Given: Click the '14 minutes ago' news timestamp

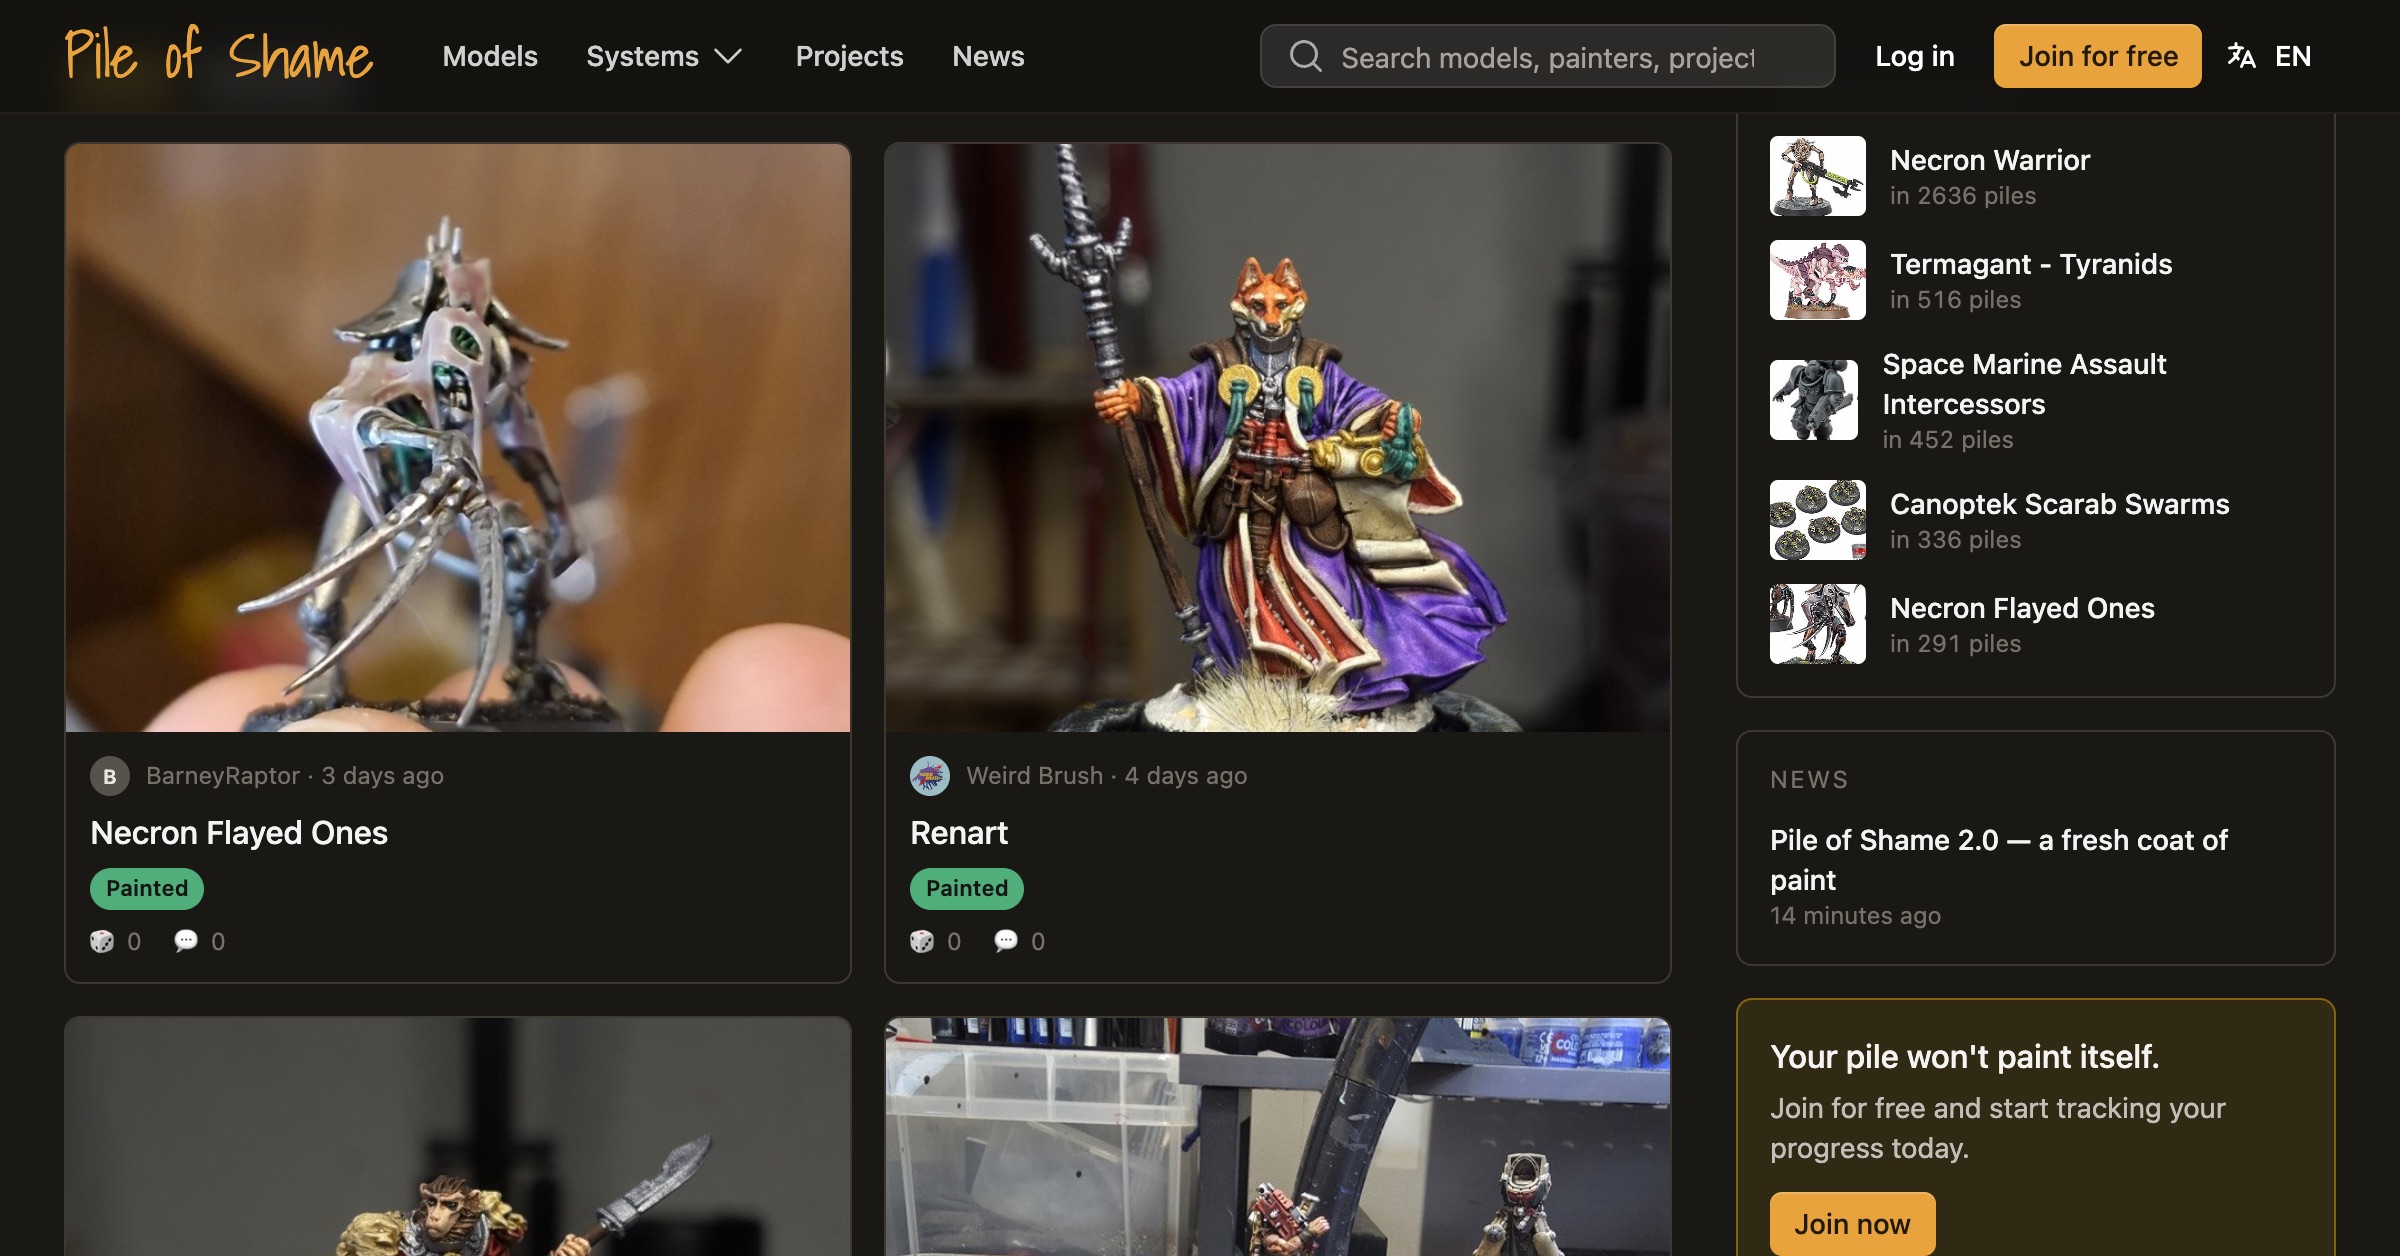Looking at the screenshot, I should (1855, 916).
